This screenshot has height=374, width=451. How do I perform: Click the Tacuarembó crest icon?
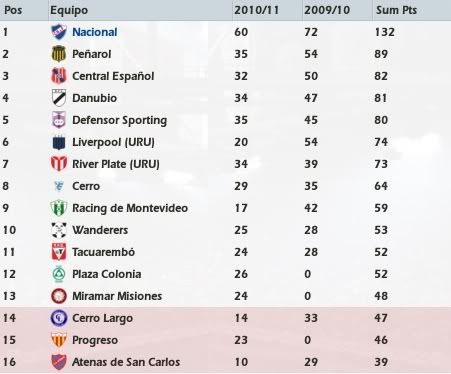(59, 252)
